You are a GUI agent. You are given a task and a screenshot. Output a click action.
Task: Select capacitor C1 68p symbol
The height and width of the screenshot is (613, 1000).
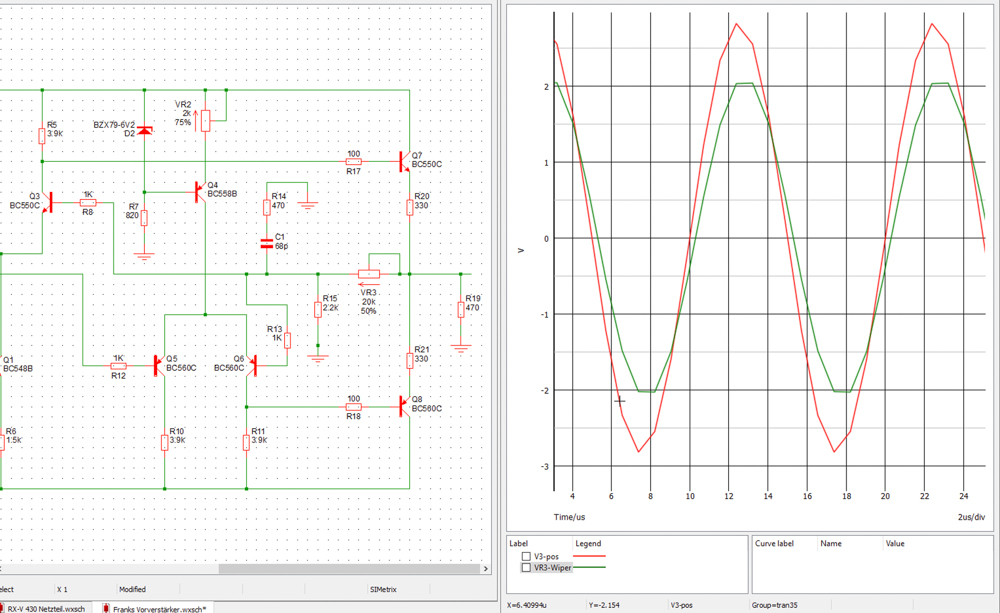tap(267, 243)
